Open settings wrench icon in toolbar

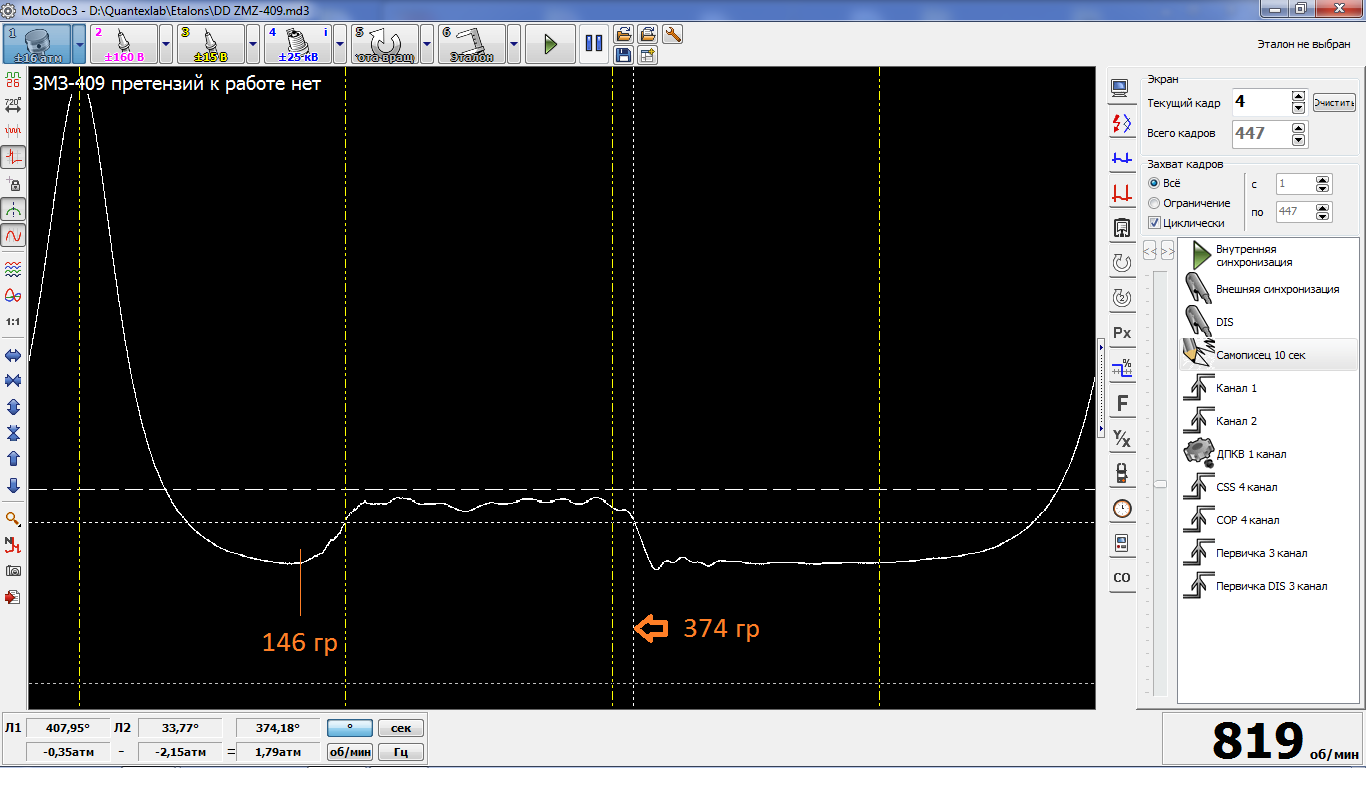pyautogui.click(x=673, y=34)
